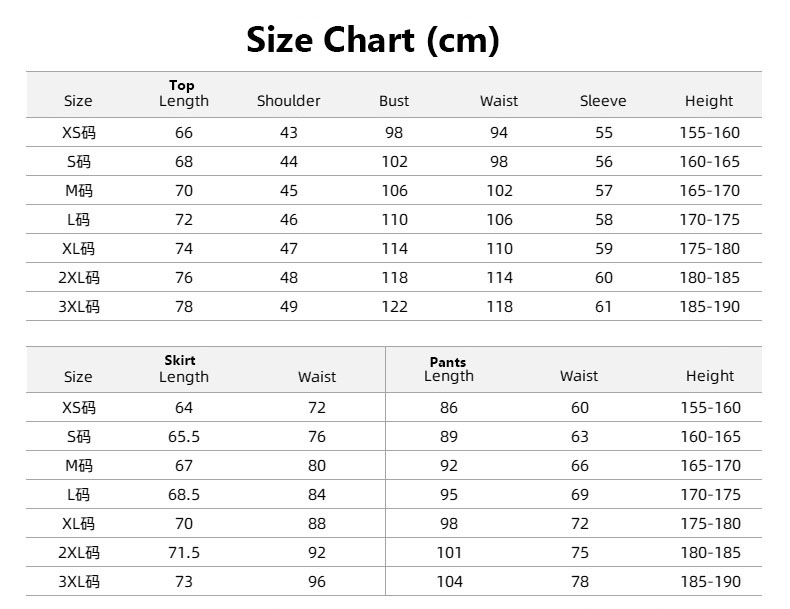Image resolution: width=790 pixels, height=609 pixels.
Task: Select the Top Length column header
Action: pyautogui.click(x=184, y=94)
